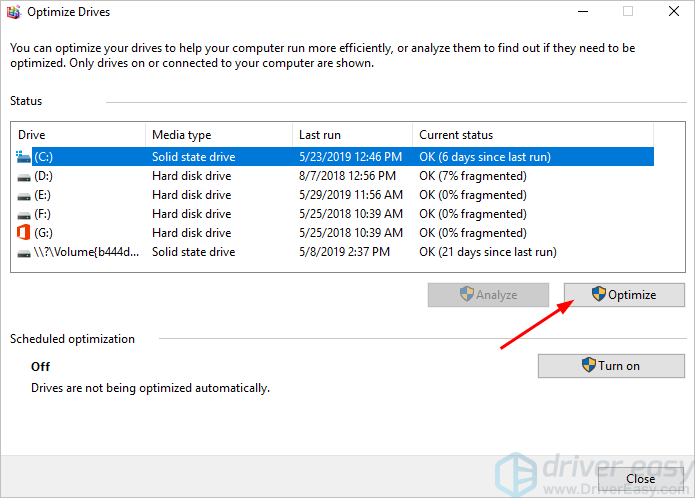Viewport: 695px width, 498px height.
Task: Click the G: drive Office icon
Action: 25,233
